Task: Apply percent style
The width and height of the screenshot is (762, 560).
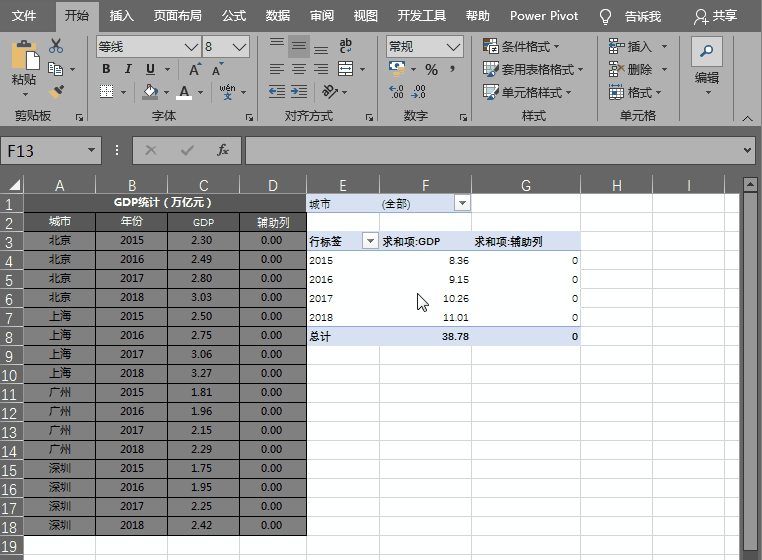Action: [432, 70]
